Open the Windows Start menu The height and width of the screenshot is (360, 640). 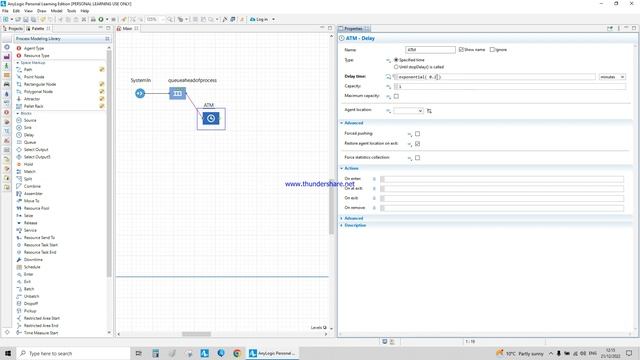coord(8,353)
